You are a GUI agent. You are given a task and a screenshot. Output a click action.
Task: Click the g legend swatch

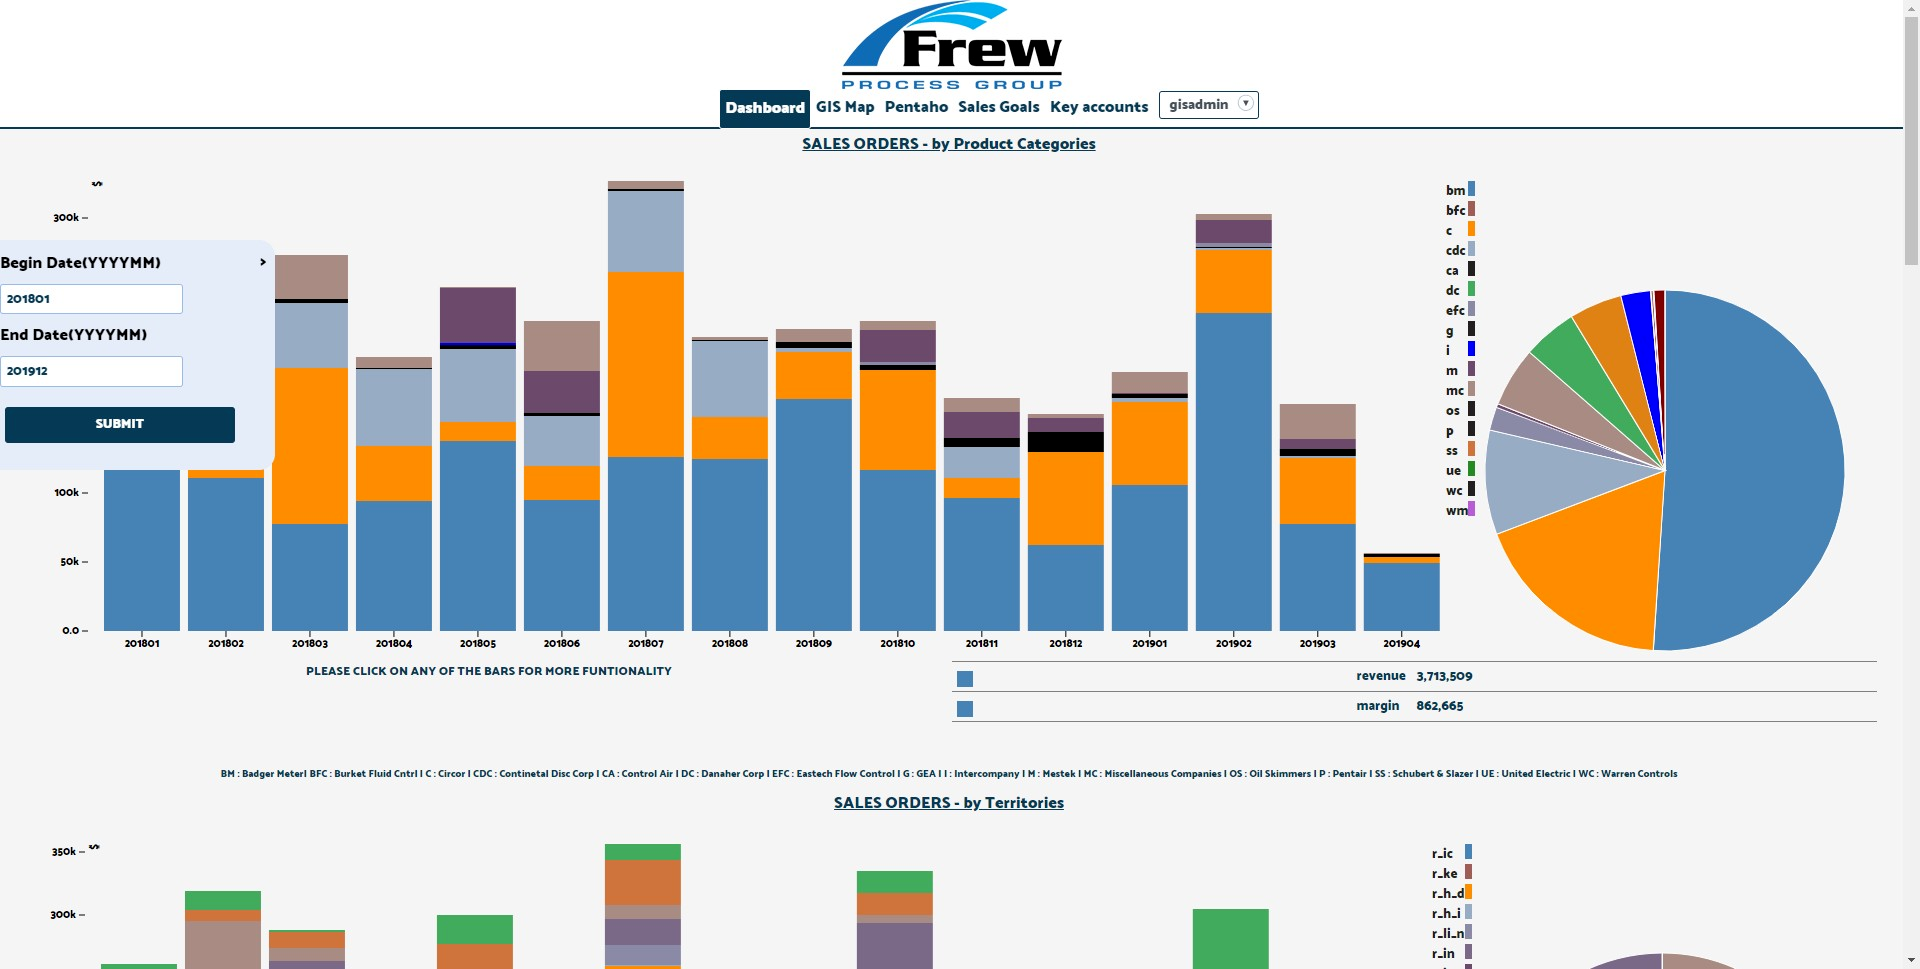1471,329
